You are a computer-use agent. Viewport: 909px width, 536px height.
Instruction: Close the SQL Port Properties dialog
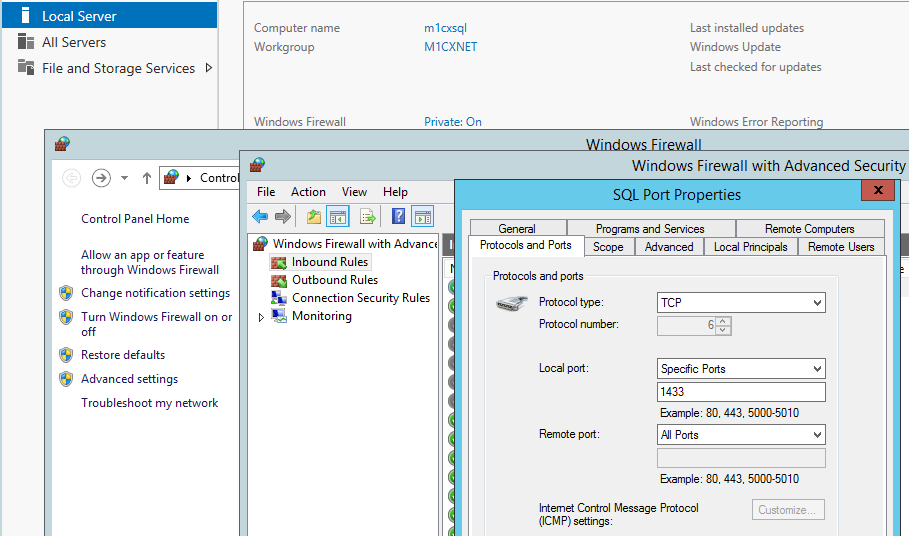click(x=878, y=190)
